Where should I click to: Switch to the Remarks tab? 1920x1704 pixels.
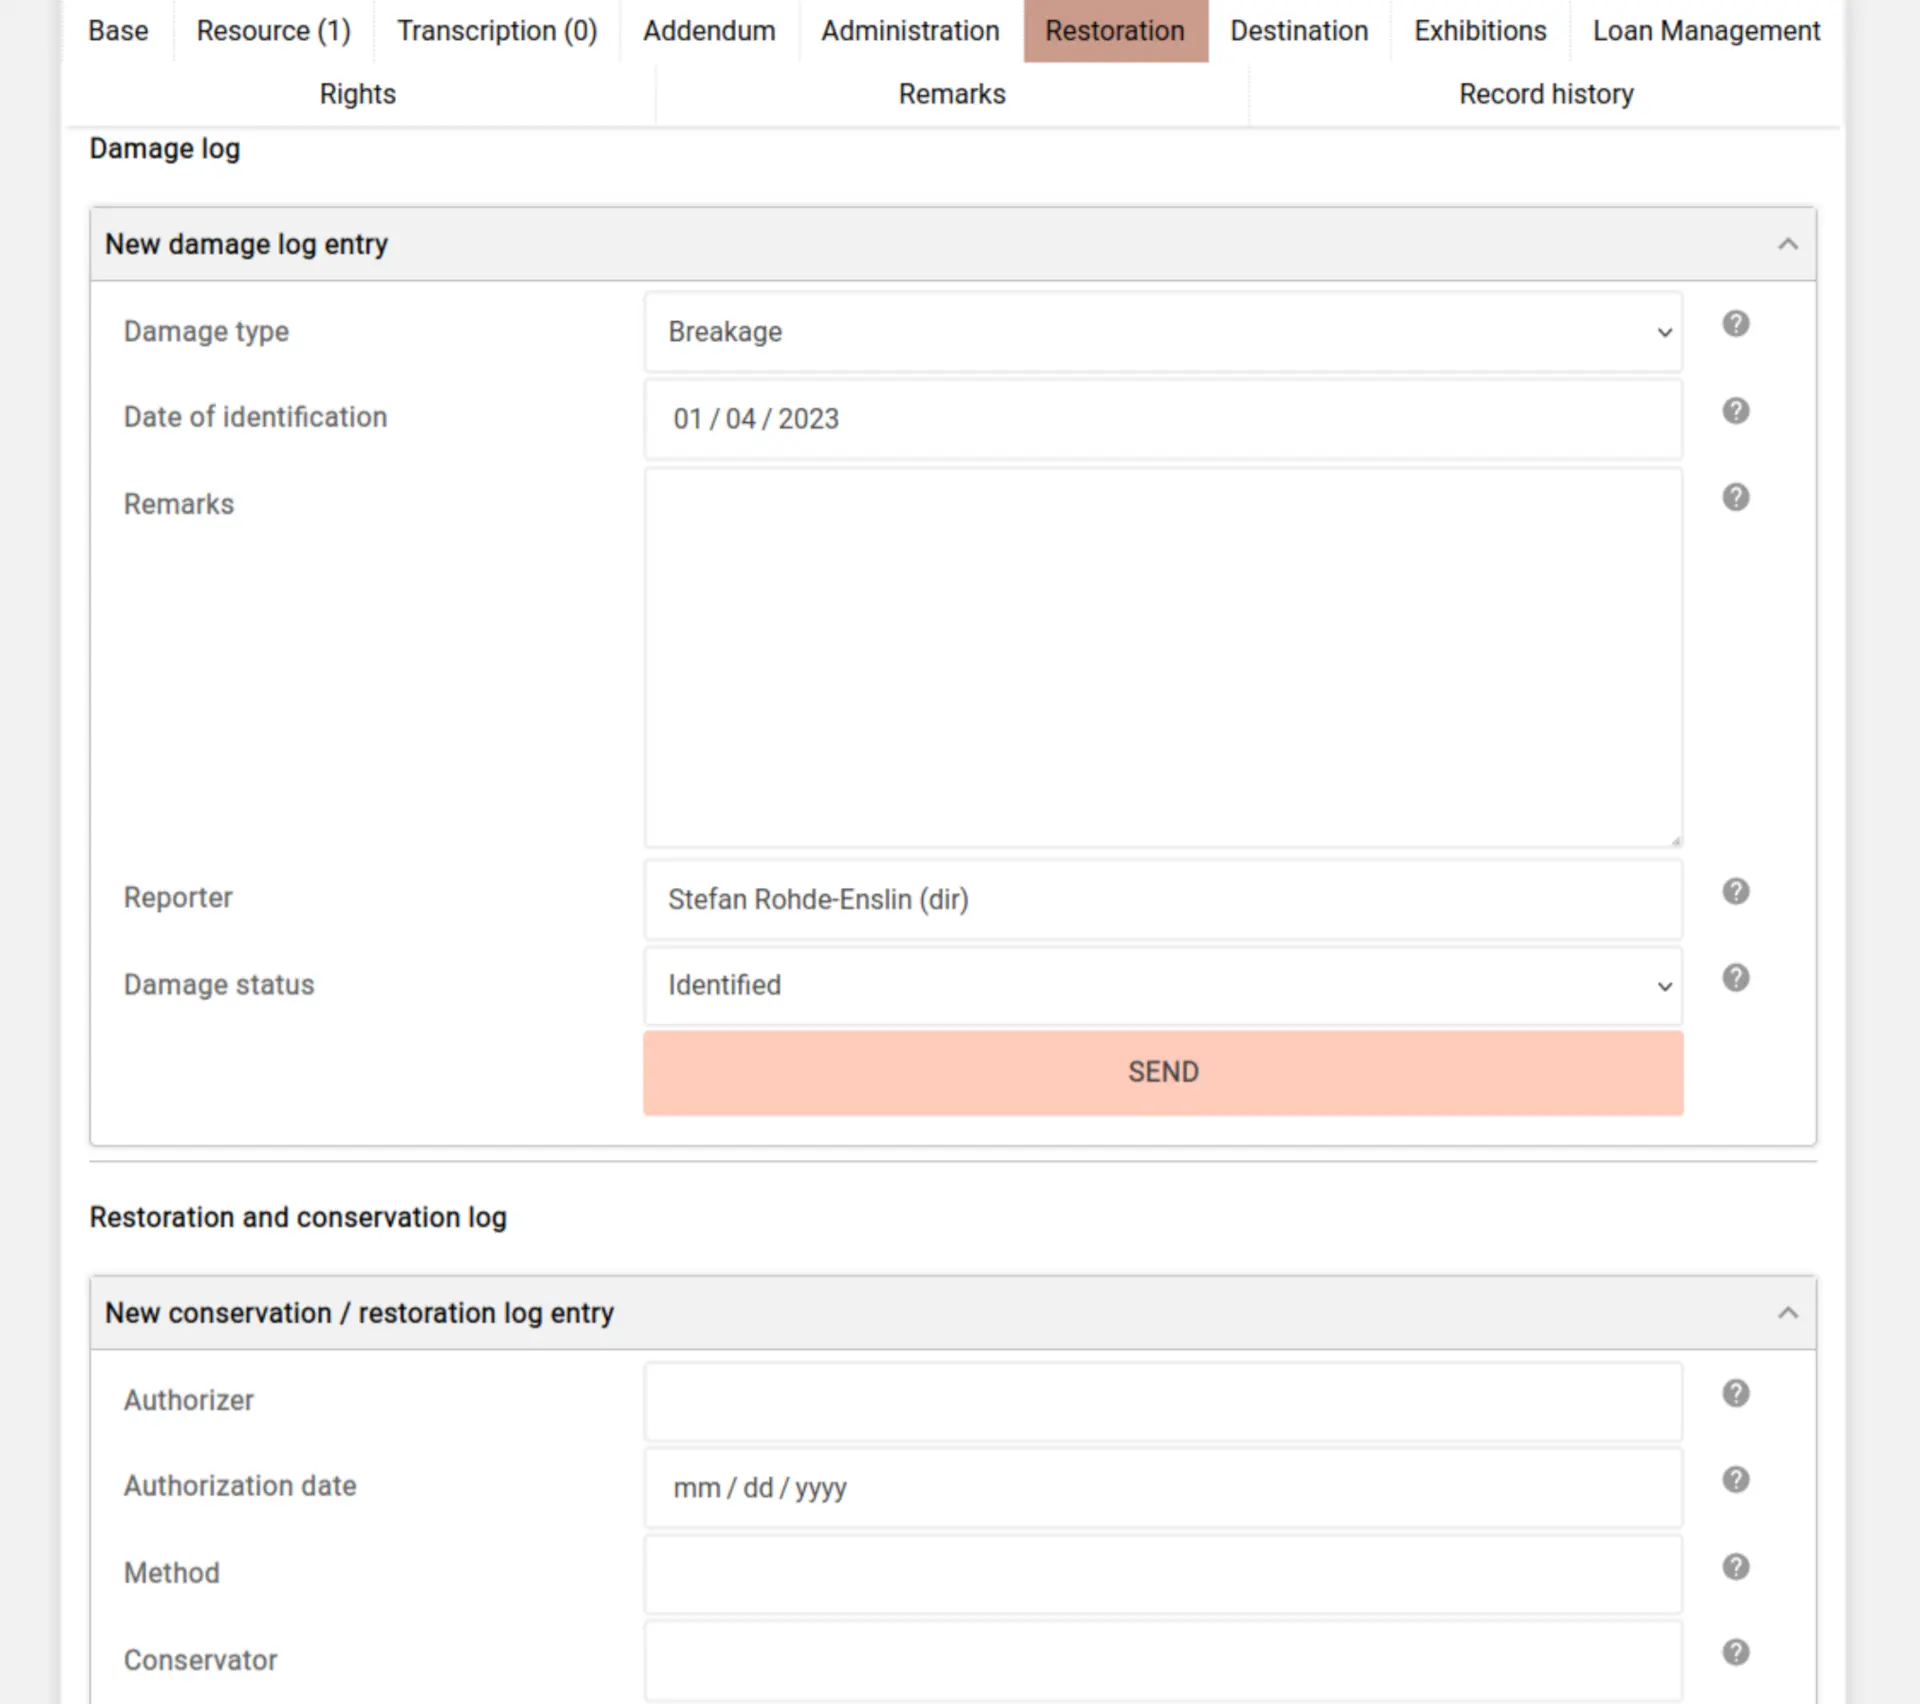coord(952,94)
